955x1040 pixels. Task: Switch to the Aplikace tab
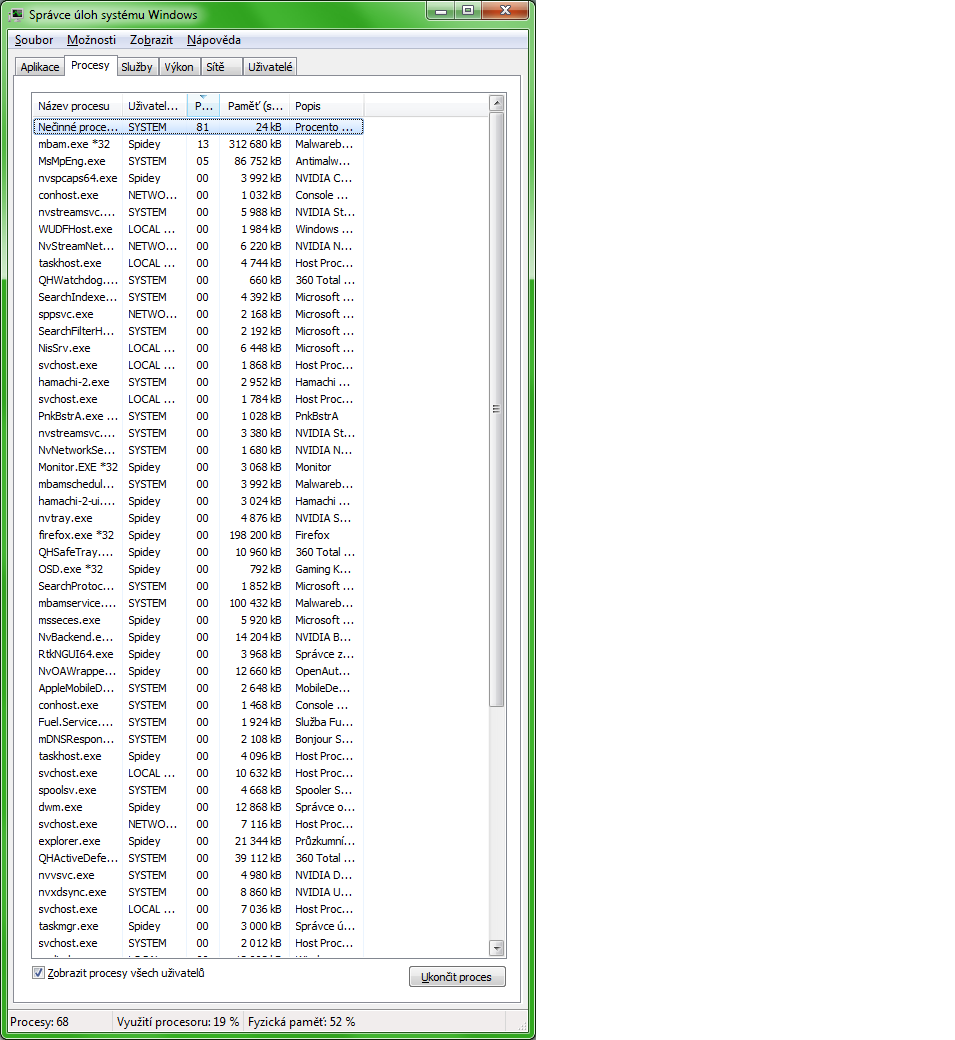coord(40,67)
